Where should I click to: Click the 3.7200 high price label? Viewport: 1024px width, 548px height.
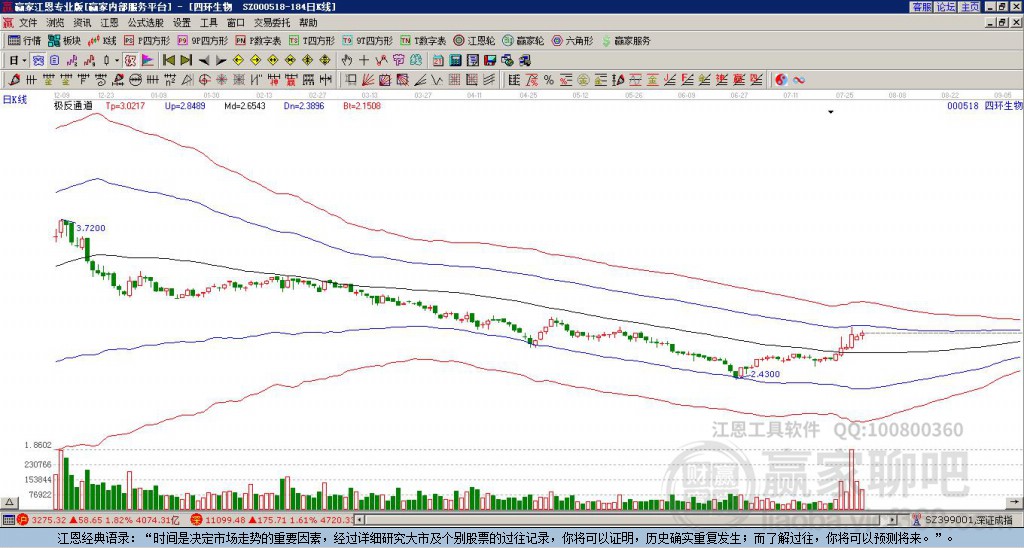click(x=91, y=228)
